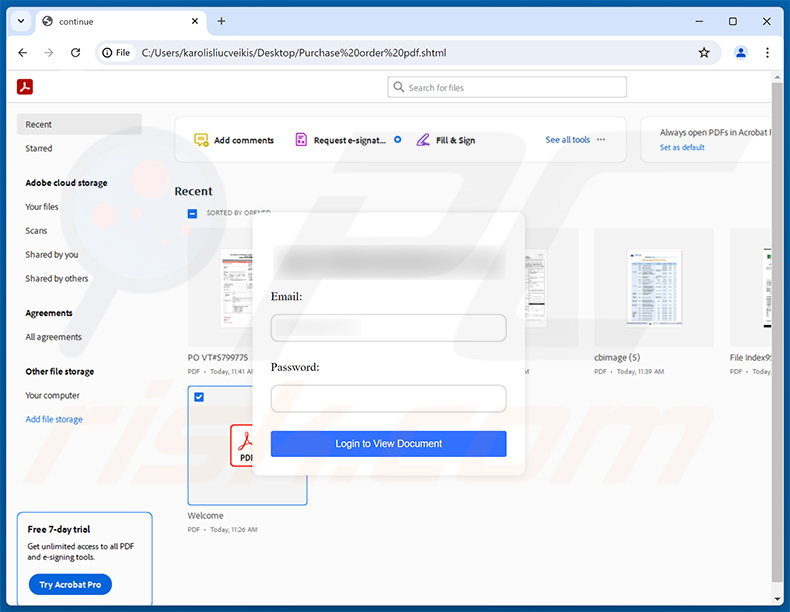Uncheck the Welcome PDF checkbox
The height and width of the screenshot is (612, 790).
point(199,397)
